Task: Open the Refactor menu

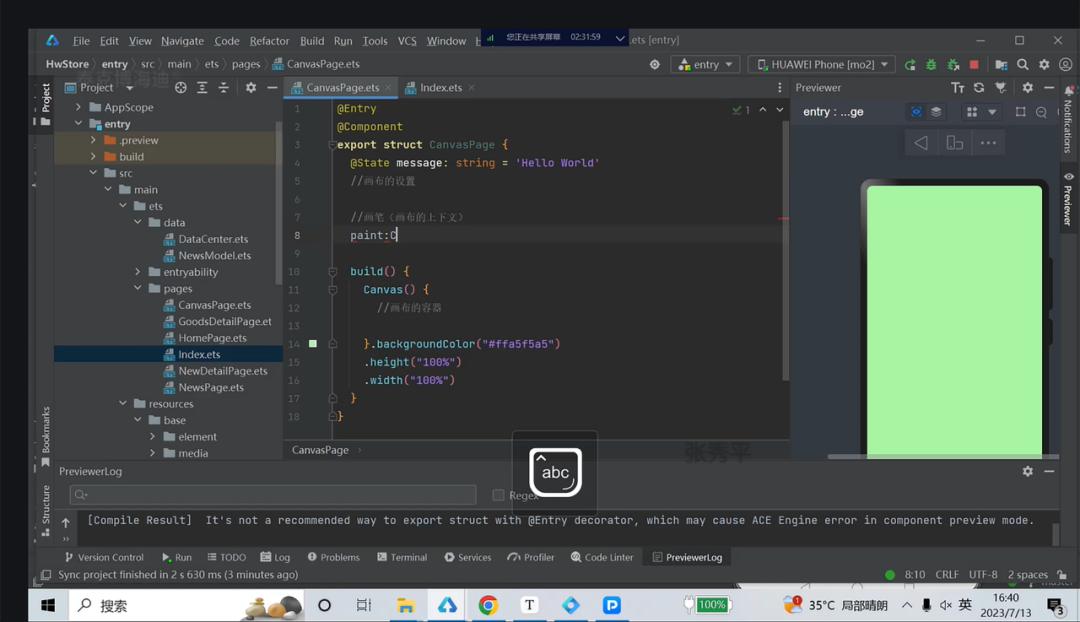Action: [269, 41]
